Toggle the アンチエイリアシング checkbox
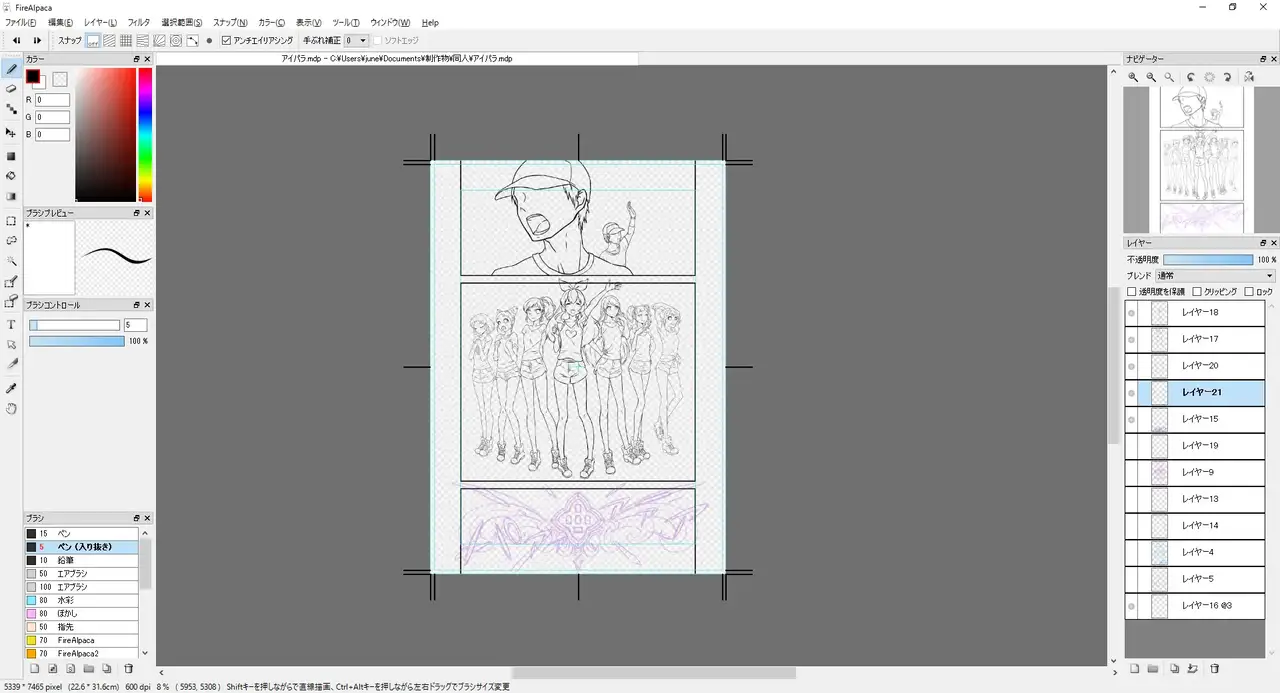This screenshot has width=1280, height=693. [x=226, y=41]
